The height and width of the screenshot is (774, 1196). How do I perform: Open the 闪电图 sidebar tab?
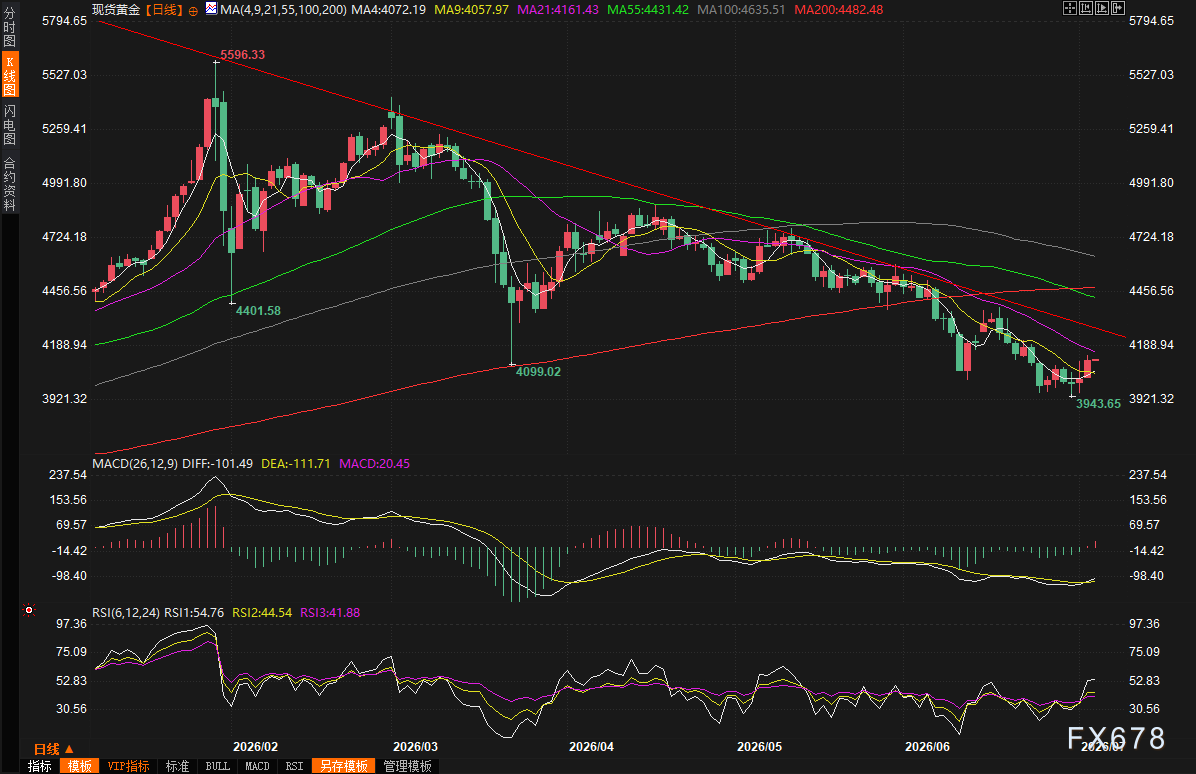click(x=9, y=124)
